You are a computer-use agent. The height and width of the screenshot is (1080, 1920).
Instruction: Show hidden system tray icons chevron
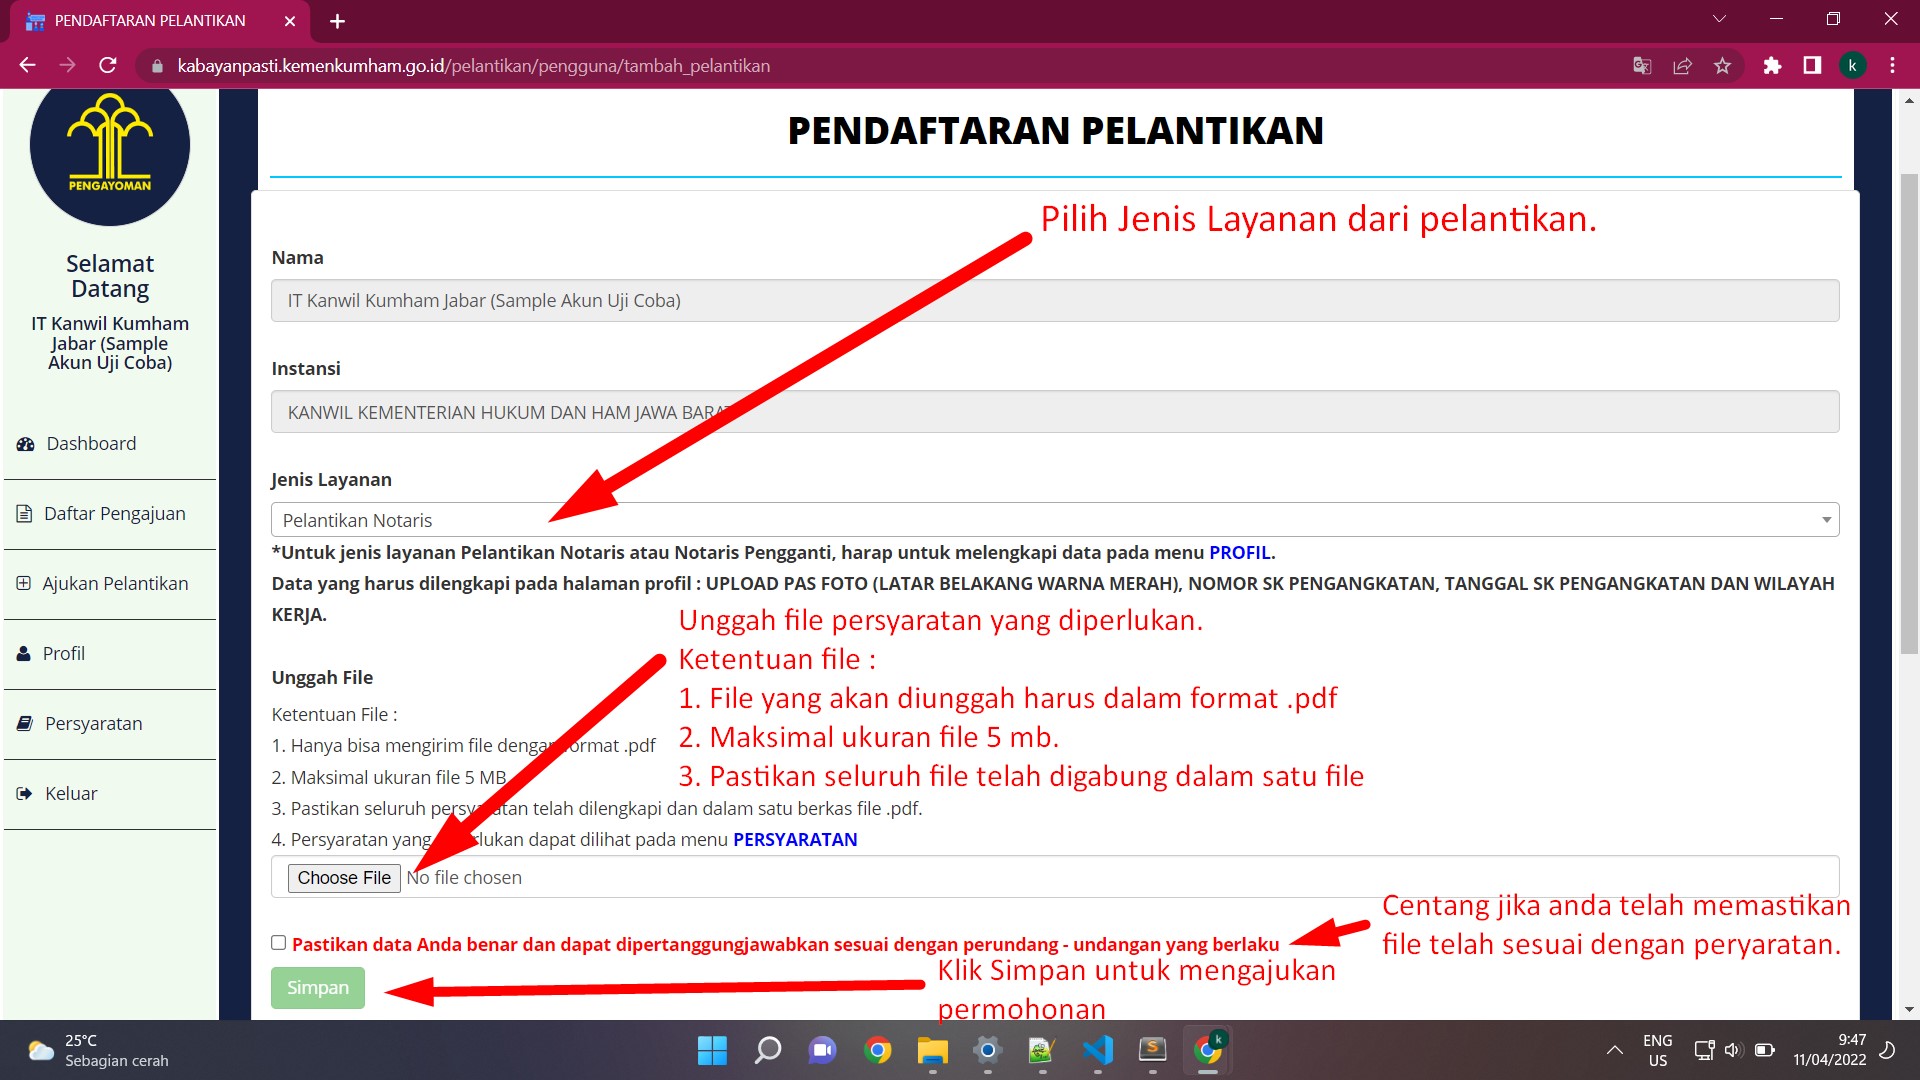coord(1614,1050)
